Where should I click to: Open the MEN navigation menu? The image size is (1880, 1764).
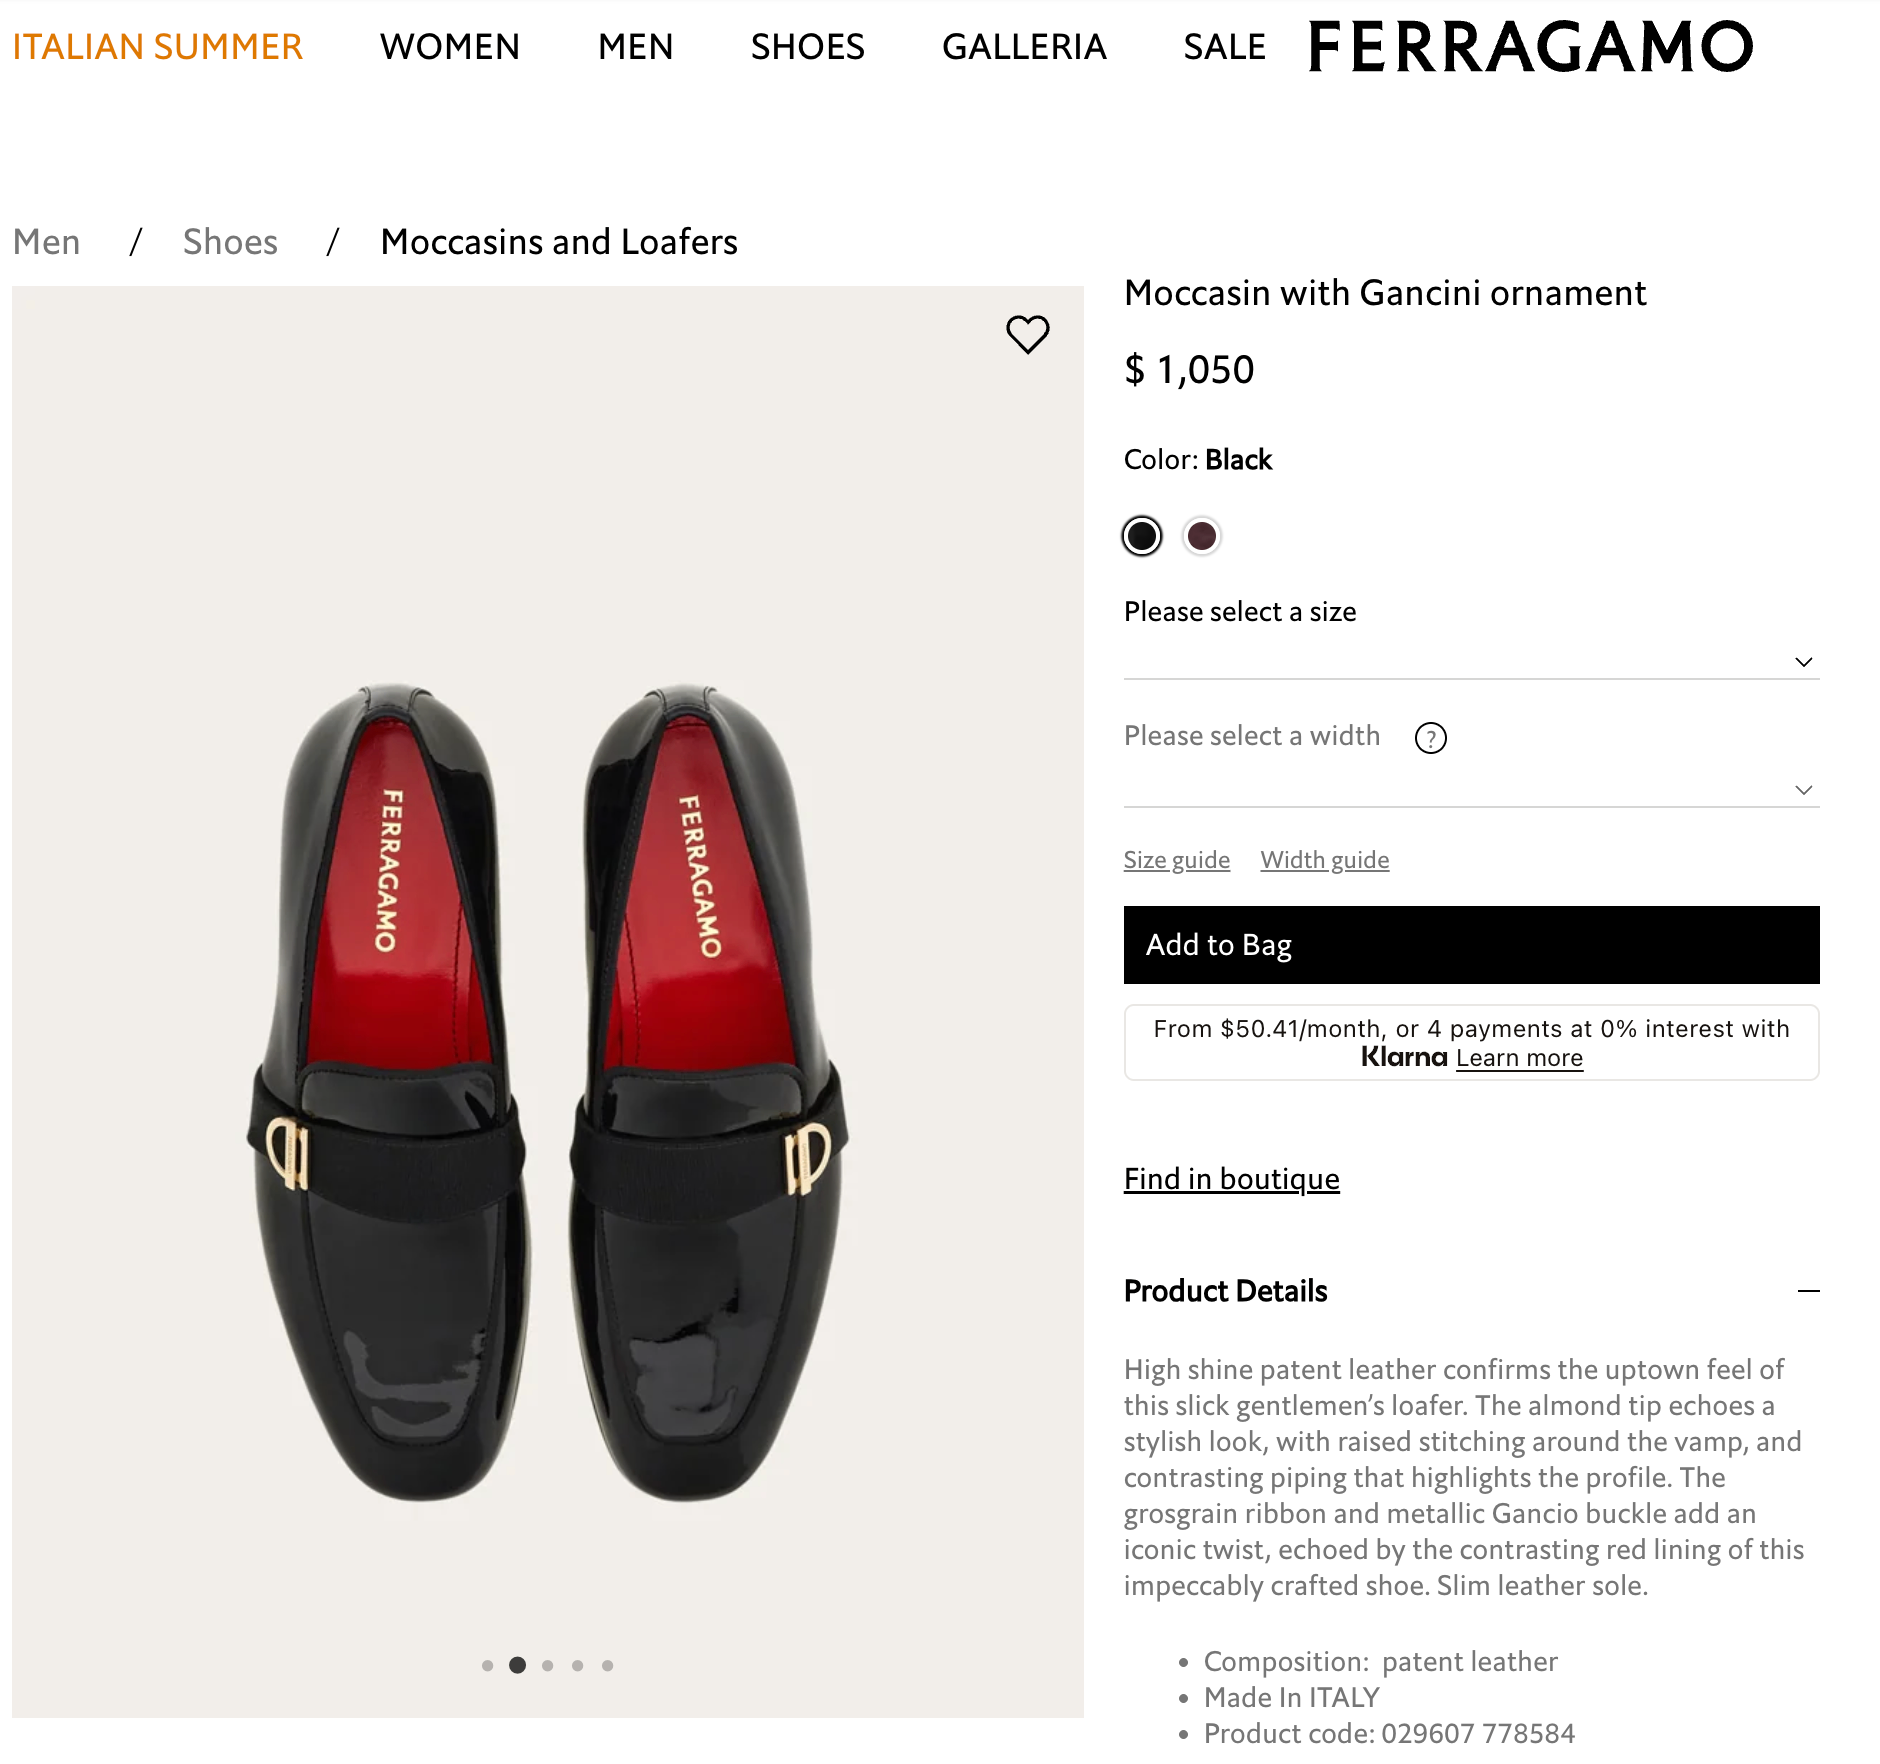tap(634, 46)
